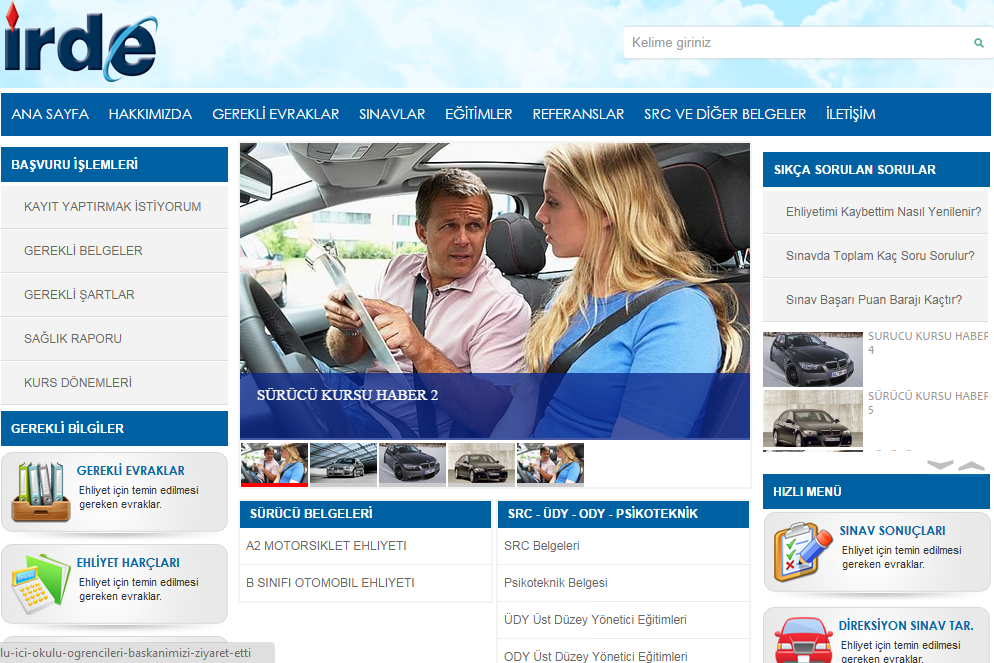
Task: Select the third slider thumbnail
Action: click(x=412, y=464)
